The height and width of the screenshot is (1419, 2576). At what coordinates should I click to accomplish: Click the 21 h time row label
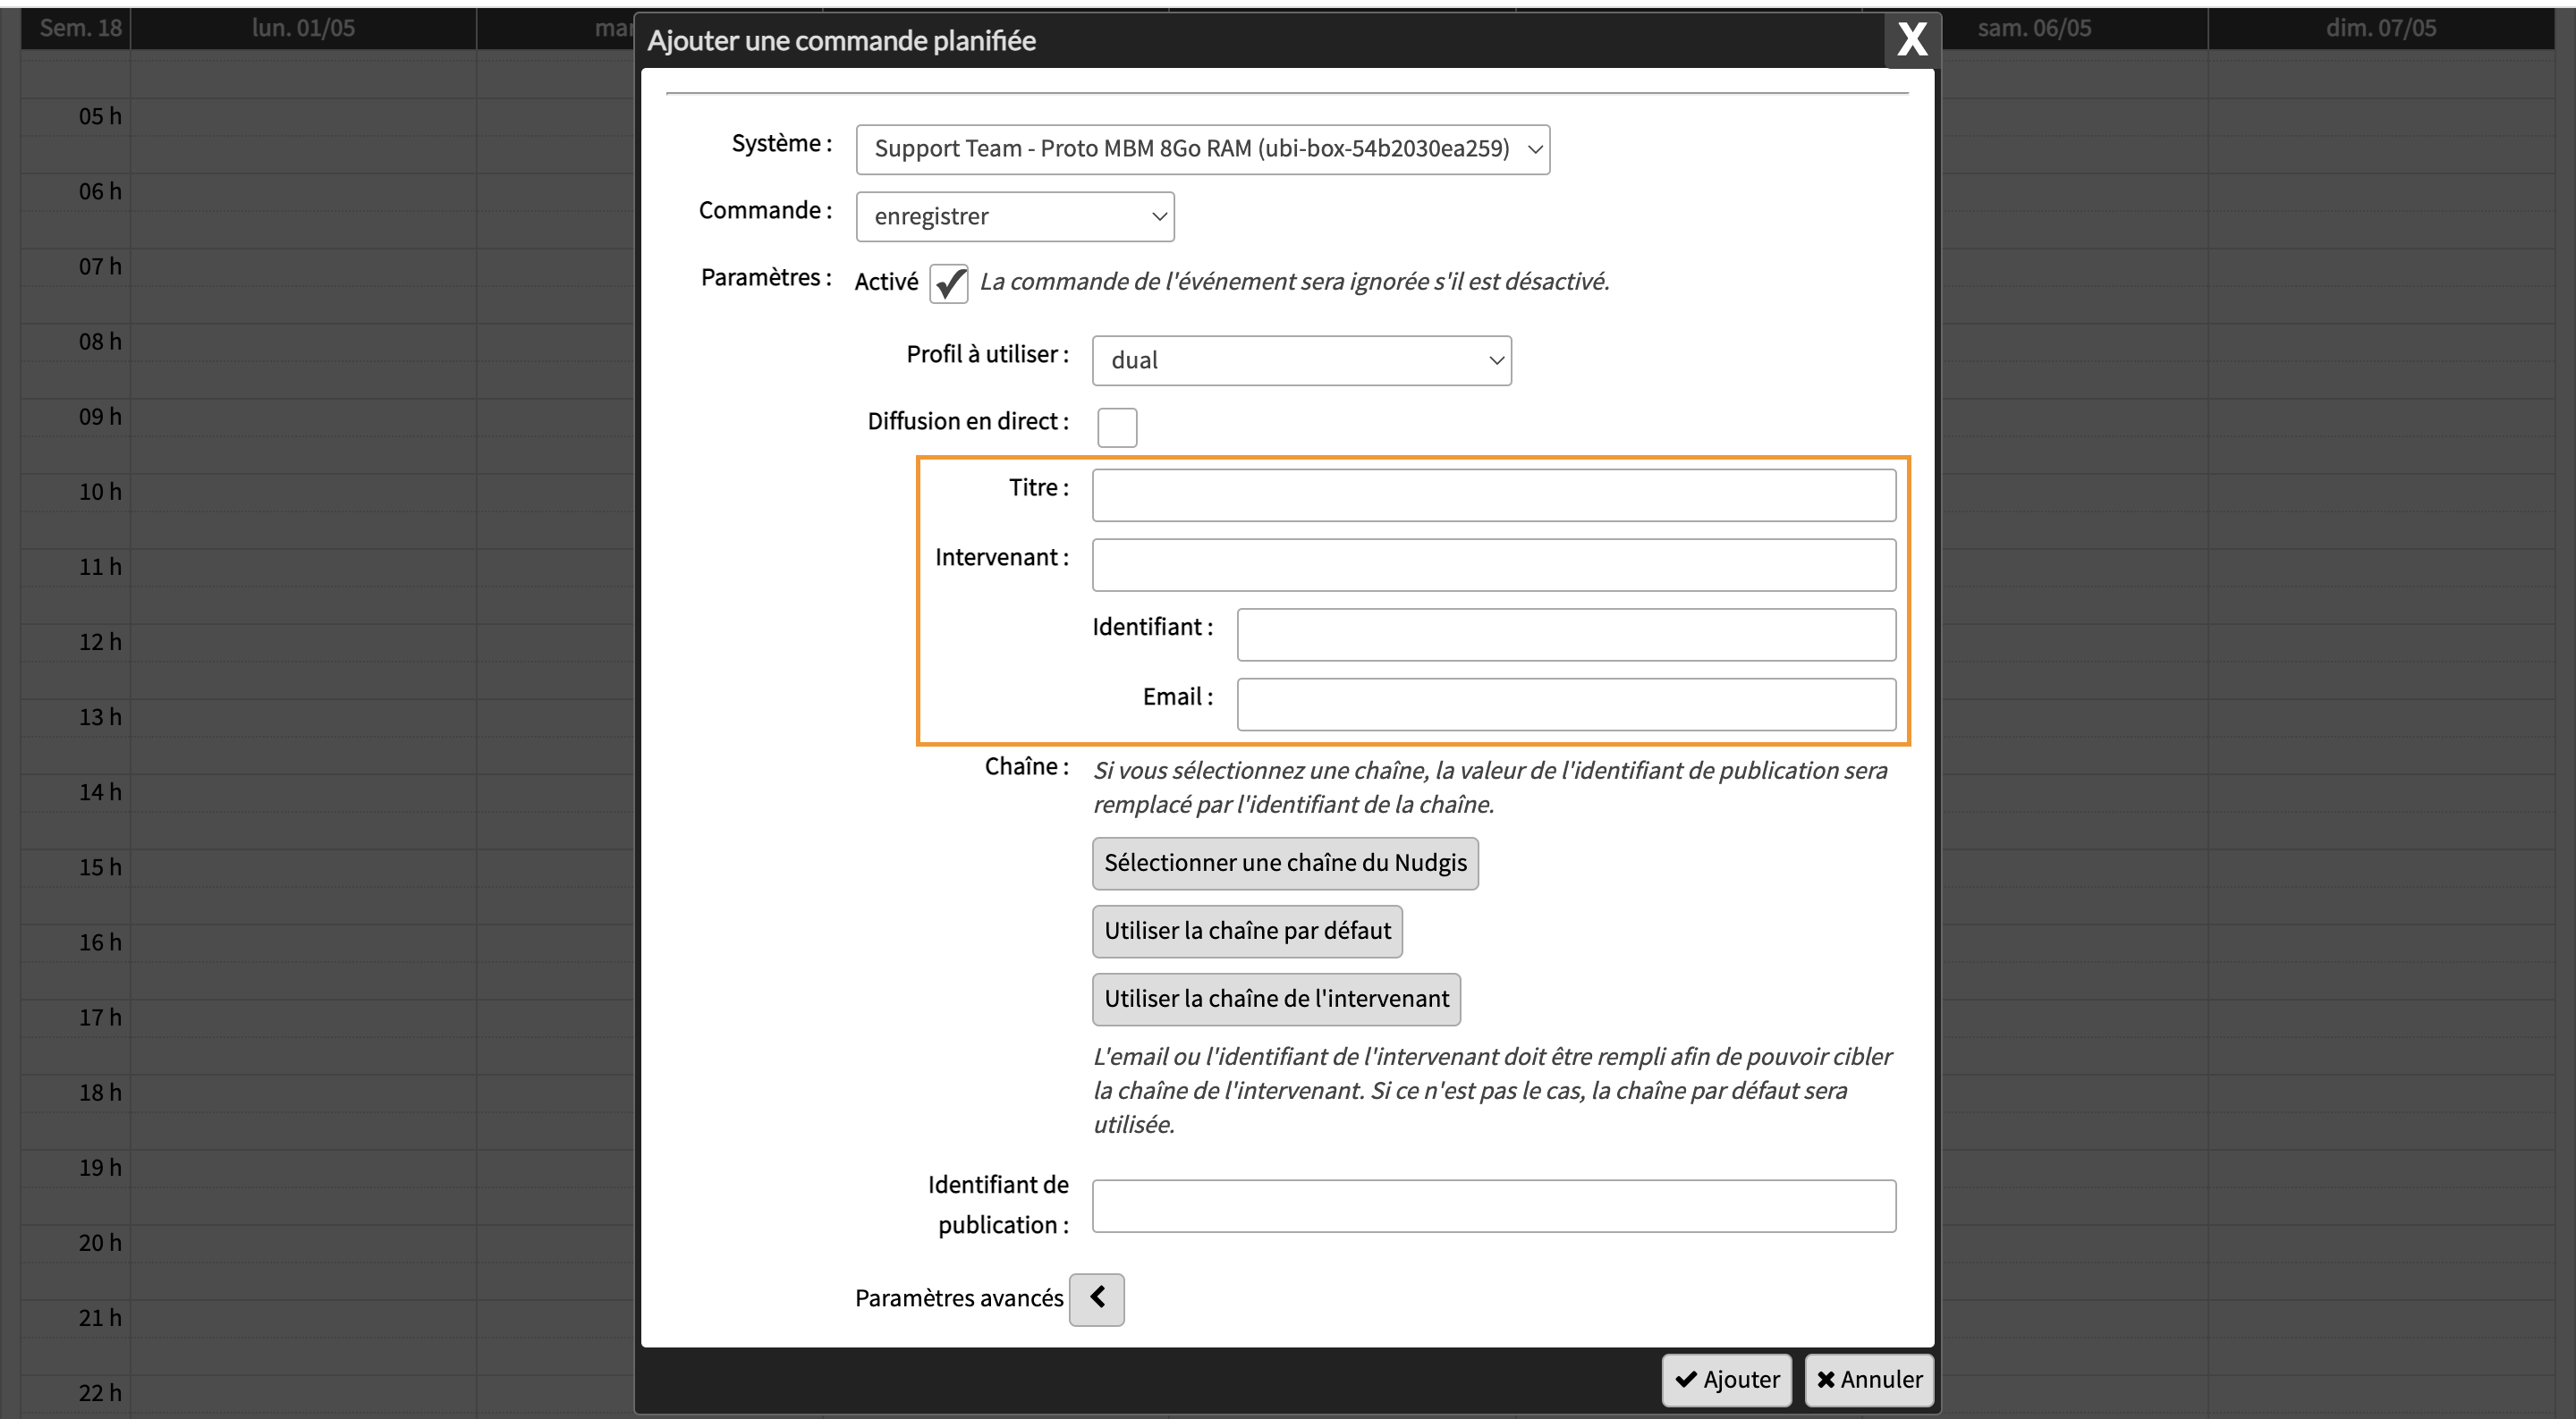pyautogui.click(x=100, y=1318)
